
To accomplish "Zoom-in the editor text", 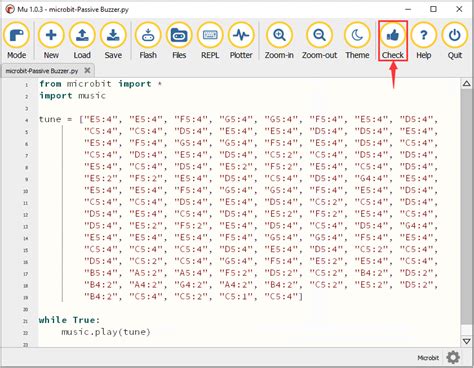I will coord(279,41).
